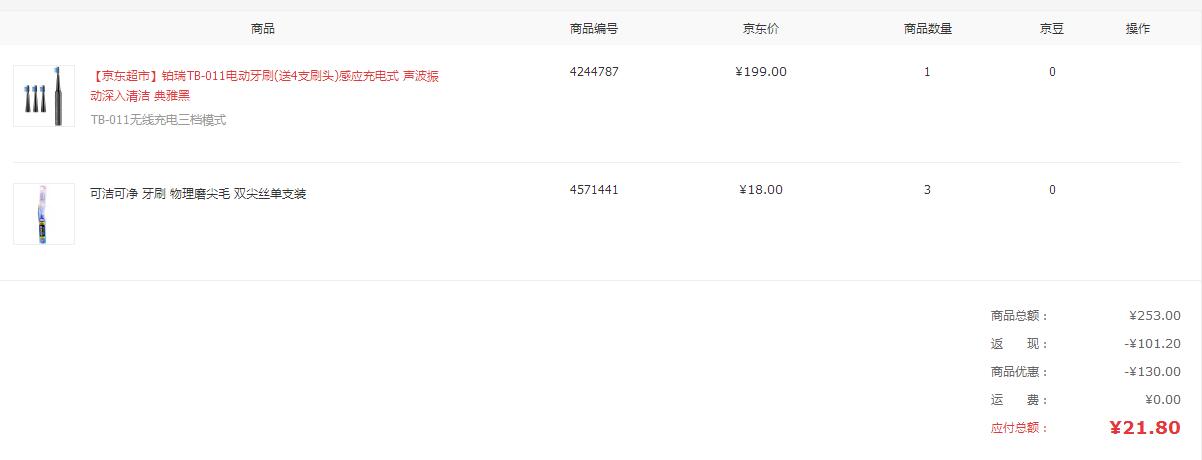
Task: Click the 操作 column header
Action: tap(1138, 29)
